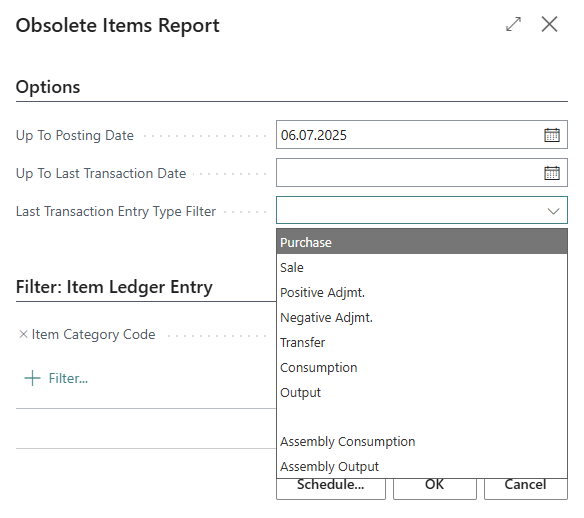Select Consumption entry type
The image size is (584, 518).
click(x=422, y=367)
